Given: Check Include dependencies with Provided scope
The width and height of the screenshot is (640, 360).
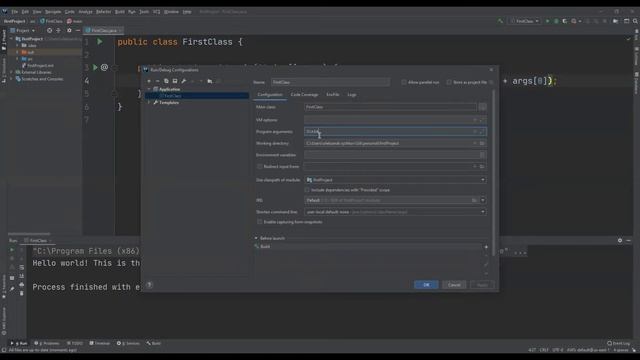Looking at the screenshot, I should tap(307, 190).
